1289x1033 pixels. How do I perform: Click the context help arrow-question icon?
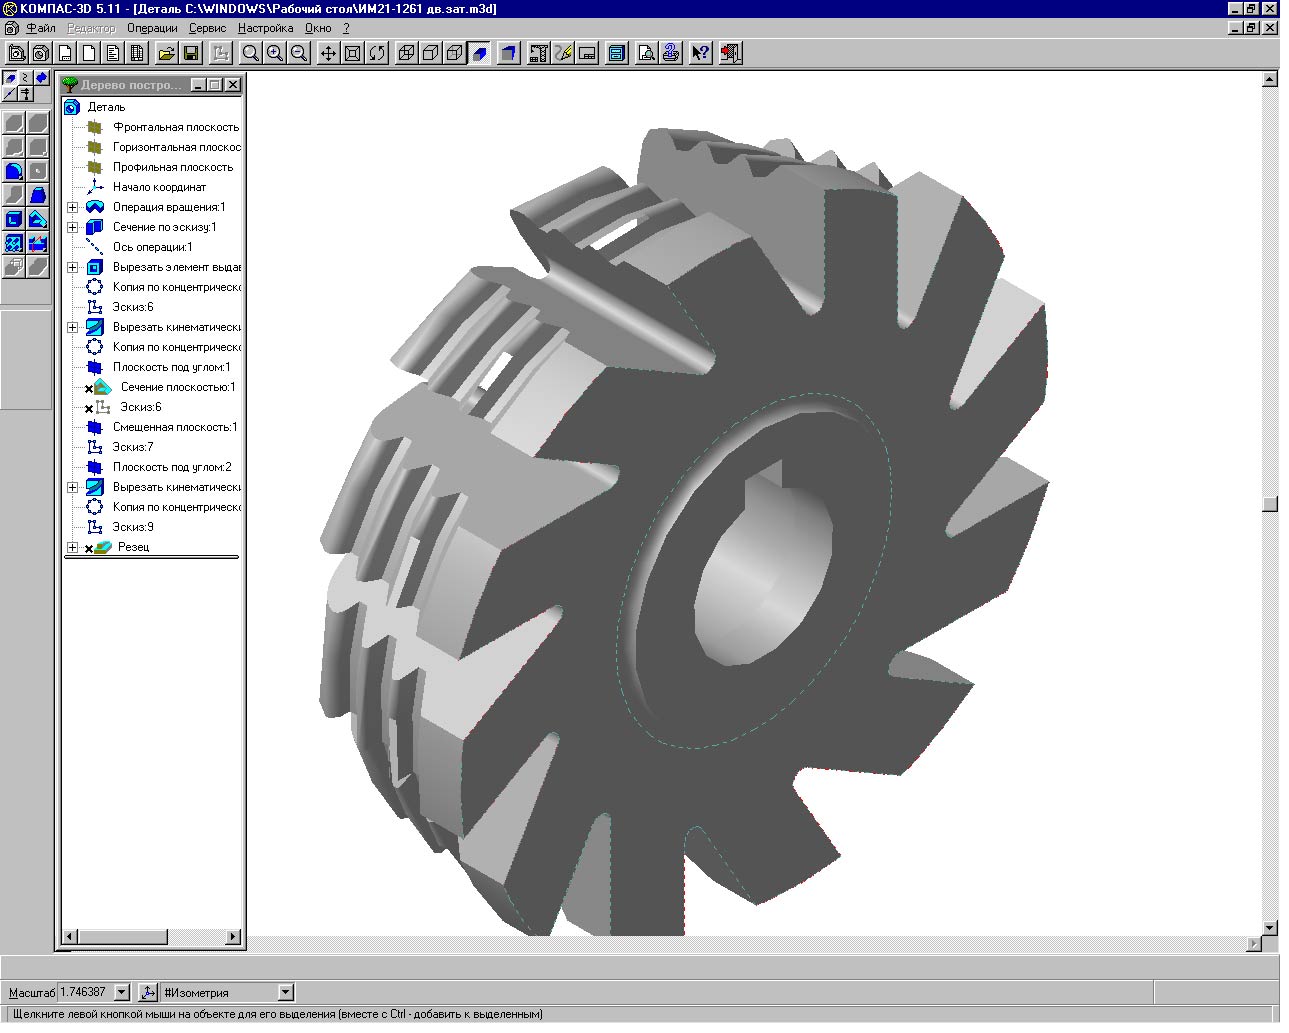(700, 53)
